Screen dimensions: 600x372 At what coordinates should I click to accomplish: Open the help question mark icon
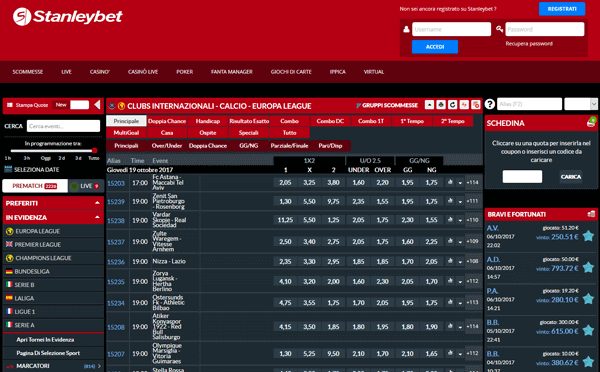point(490,104)
